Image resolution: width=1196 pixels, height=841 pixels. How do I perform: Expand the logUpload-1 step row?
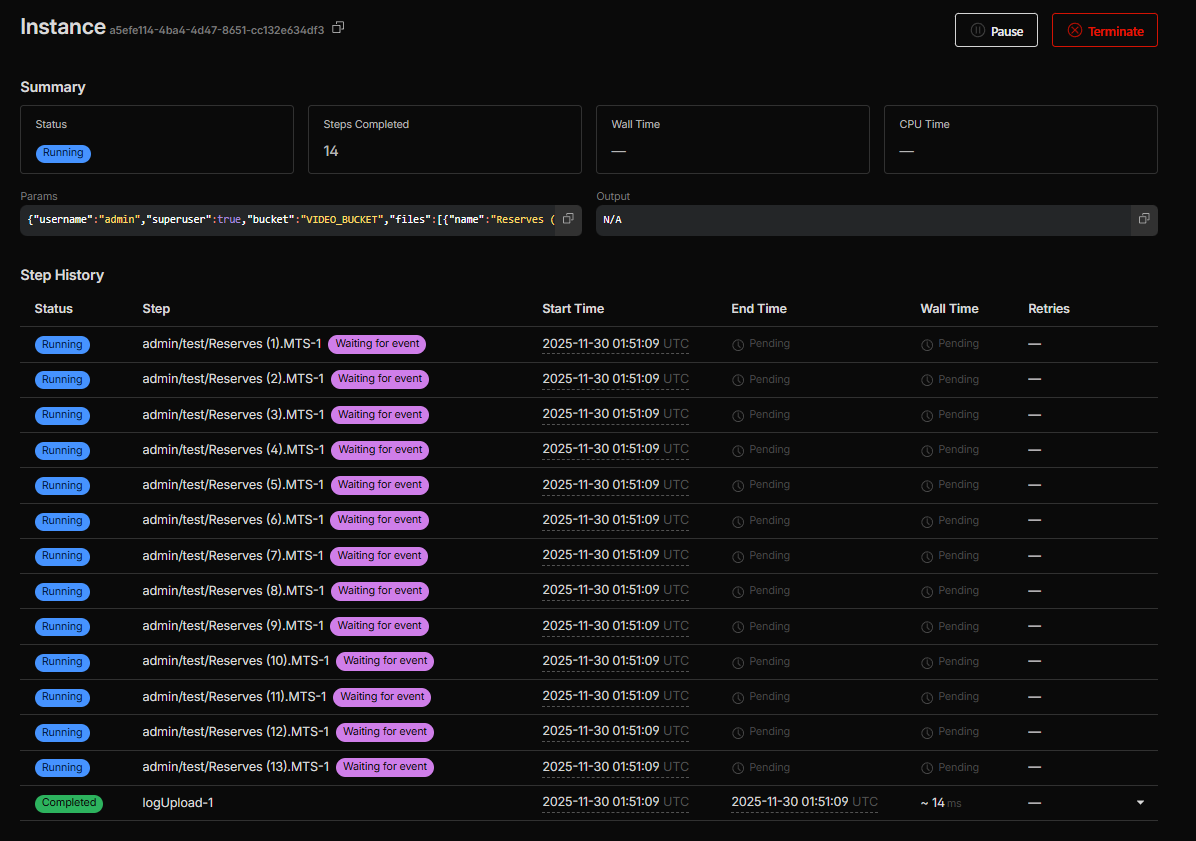(1141, 802)
